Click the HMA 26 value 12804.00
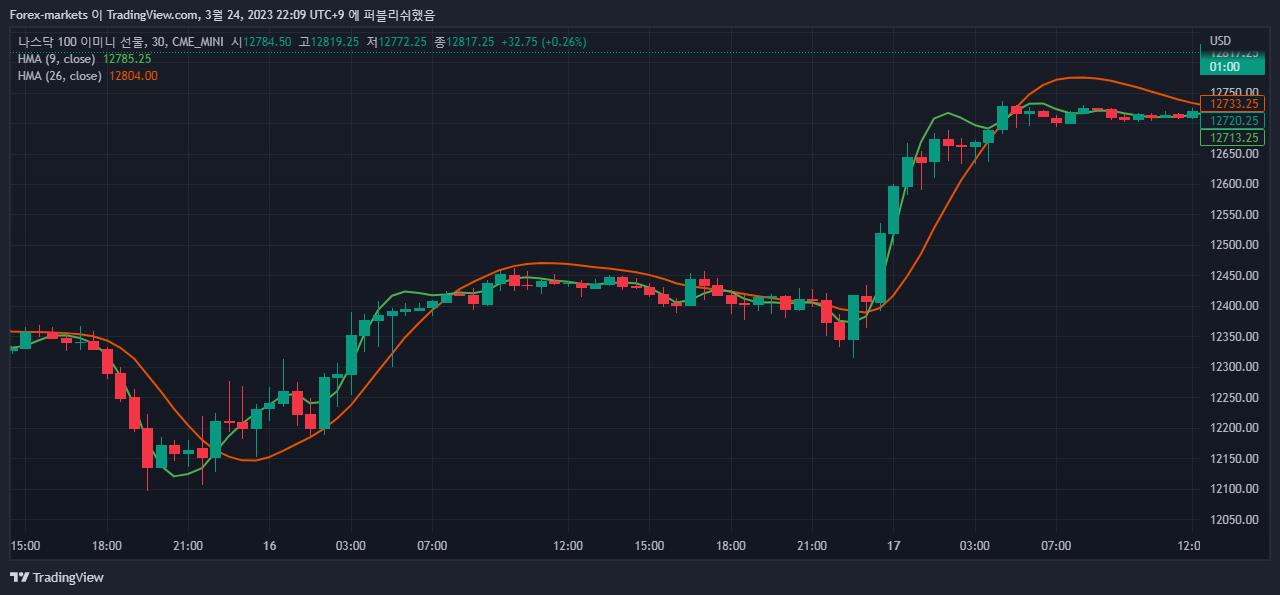Viewport: 1280px width, 595px height. click(133, 76)
